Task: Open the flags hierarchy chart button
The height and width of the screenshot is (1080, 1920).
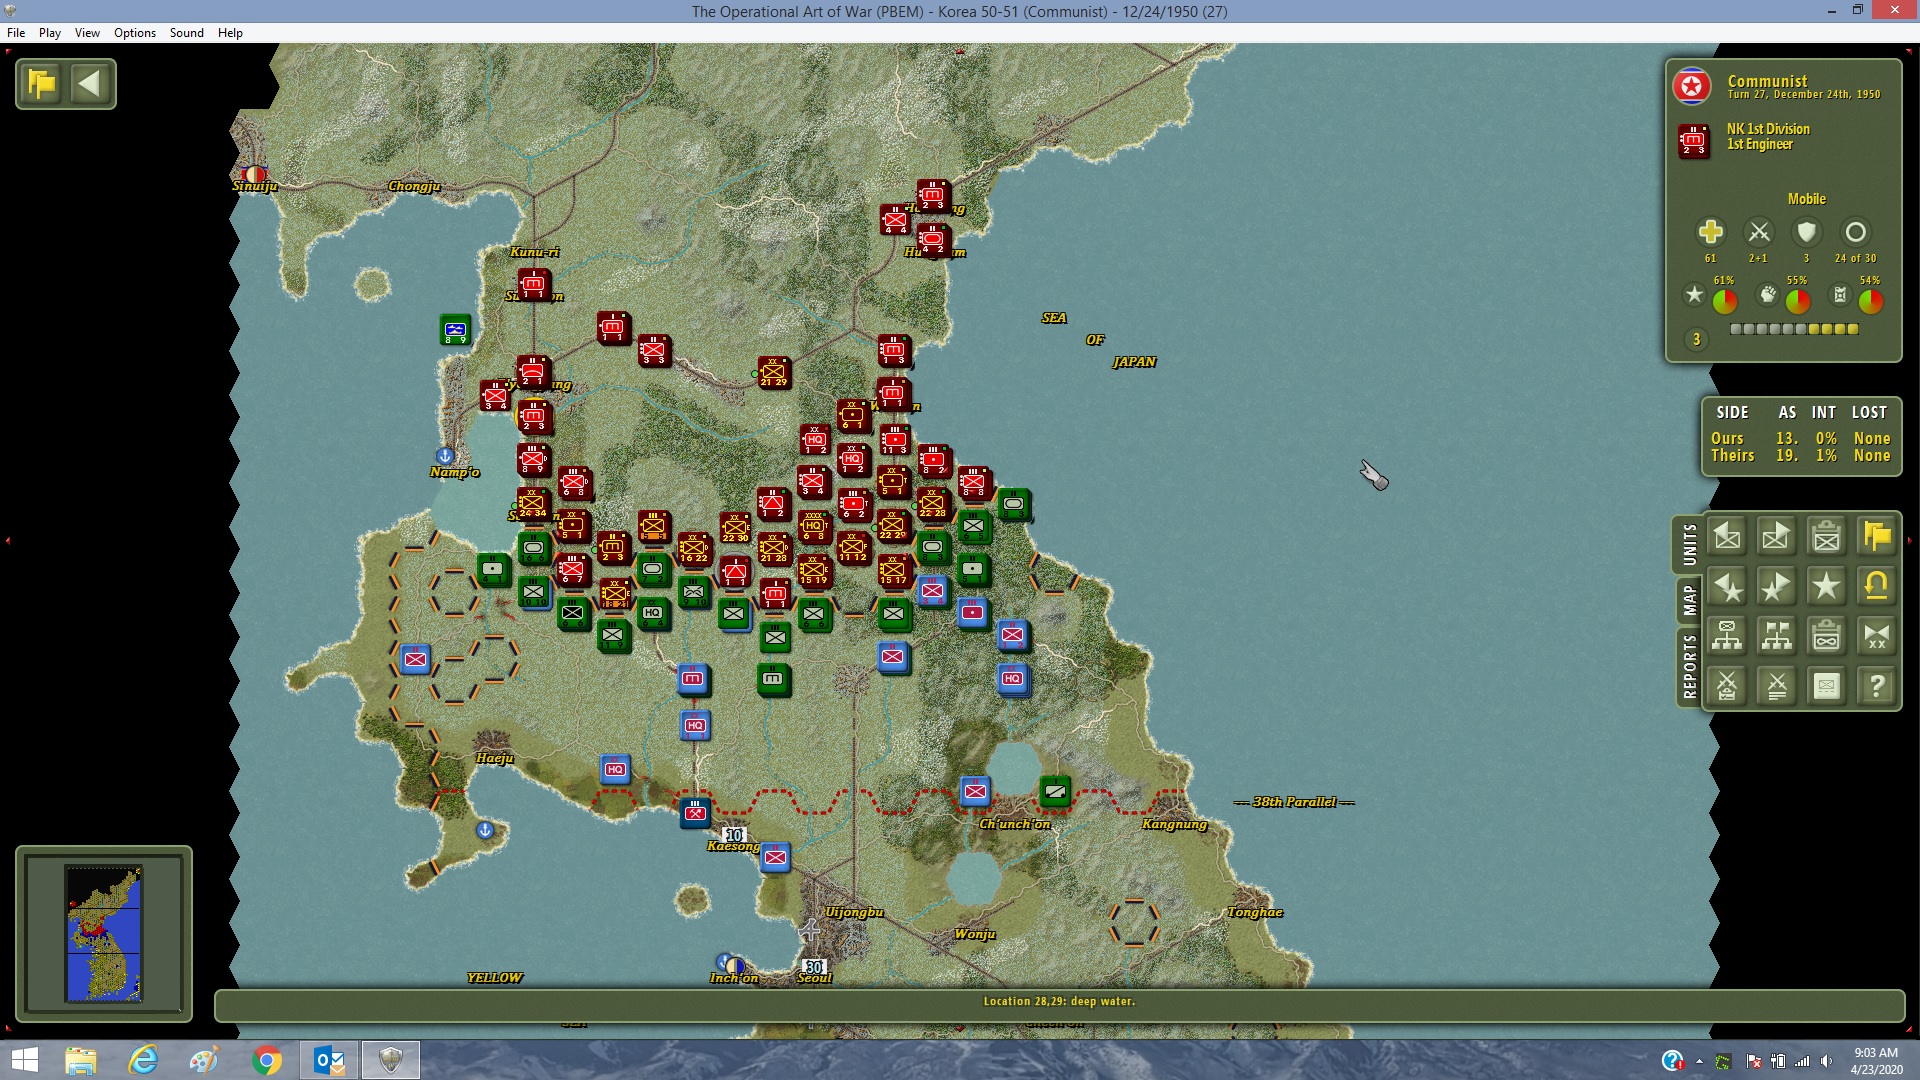Action: (x=1777, y=636)
